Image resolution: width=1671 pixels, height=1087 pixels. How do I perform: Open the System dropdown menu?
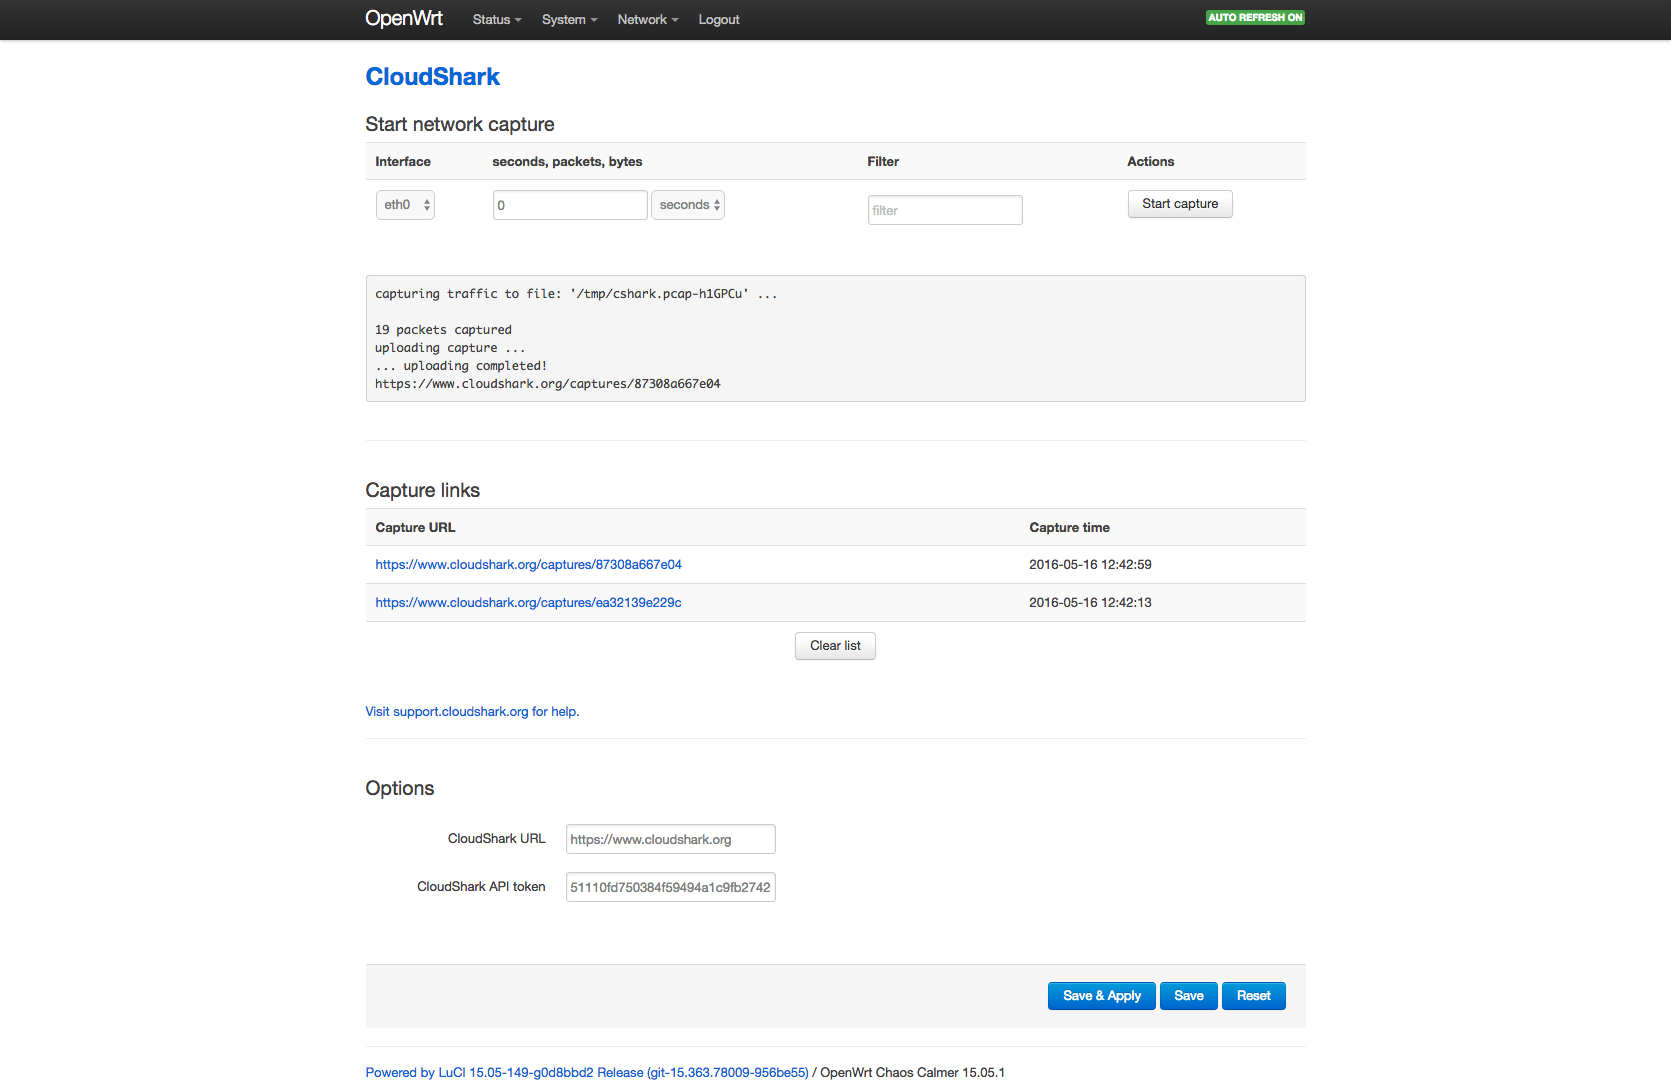click(569, 20)
